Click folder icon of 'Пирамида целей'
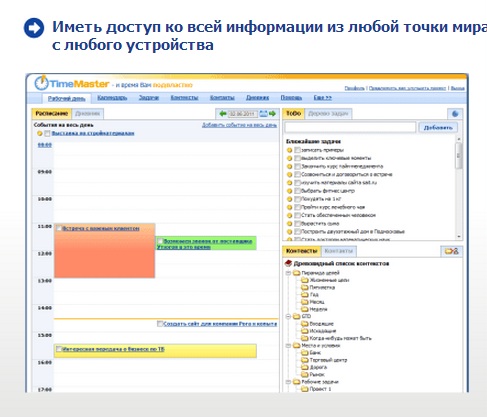487x417 pixels. (x=296, y=273)
